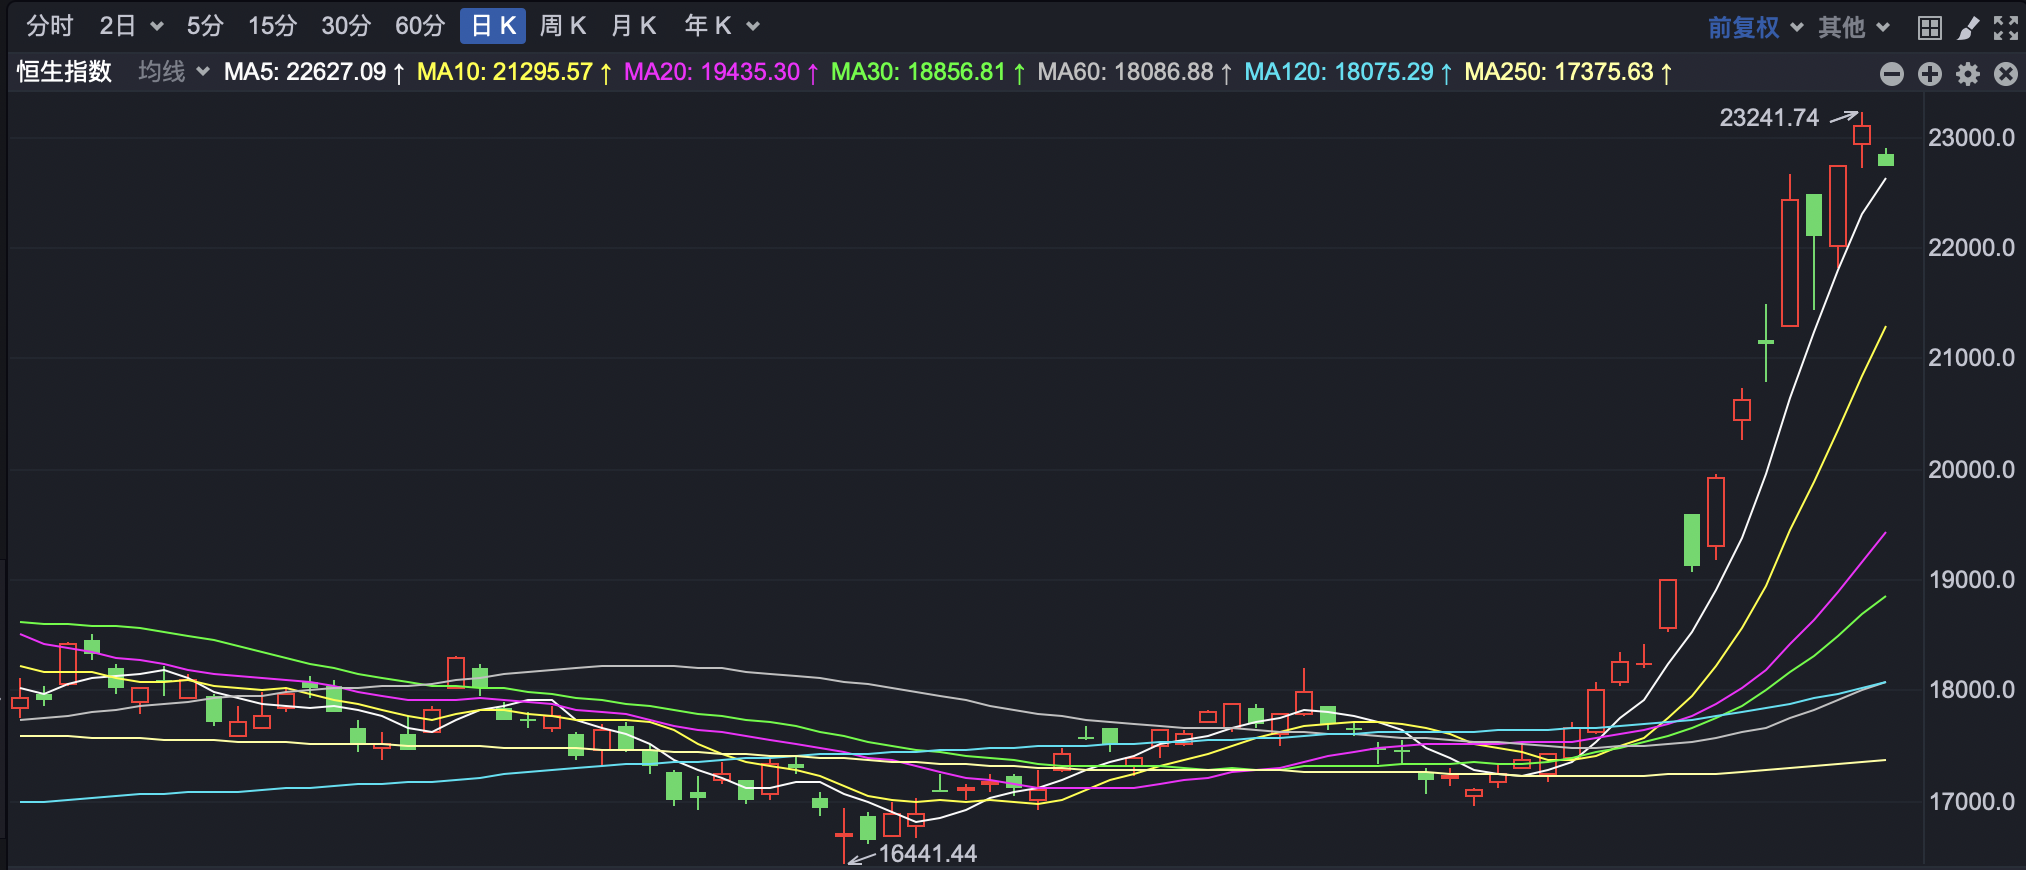Open 前复权 adjustment dropdown
The height and width of the screenshot is (870, 2026).
pos(1754,27)
